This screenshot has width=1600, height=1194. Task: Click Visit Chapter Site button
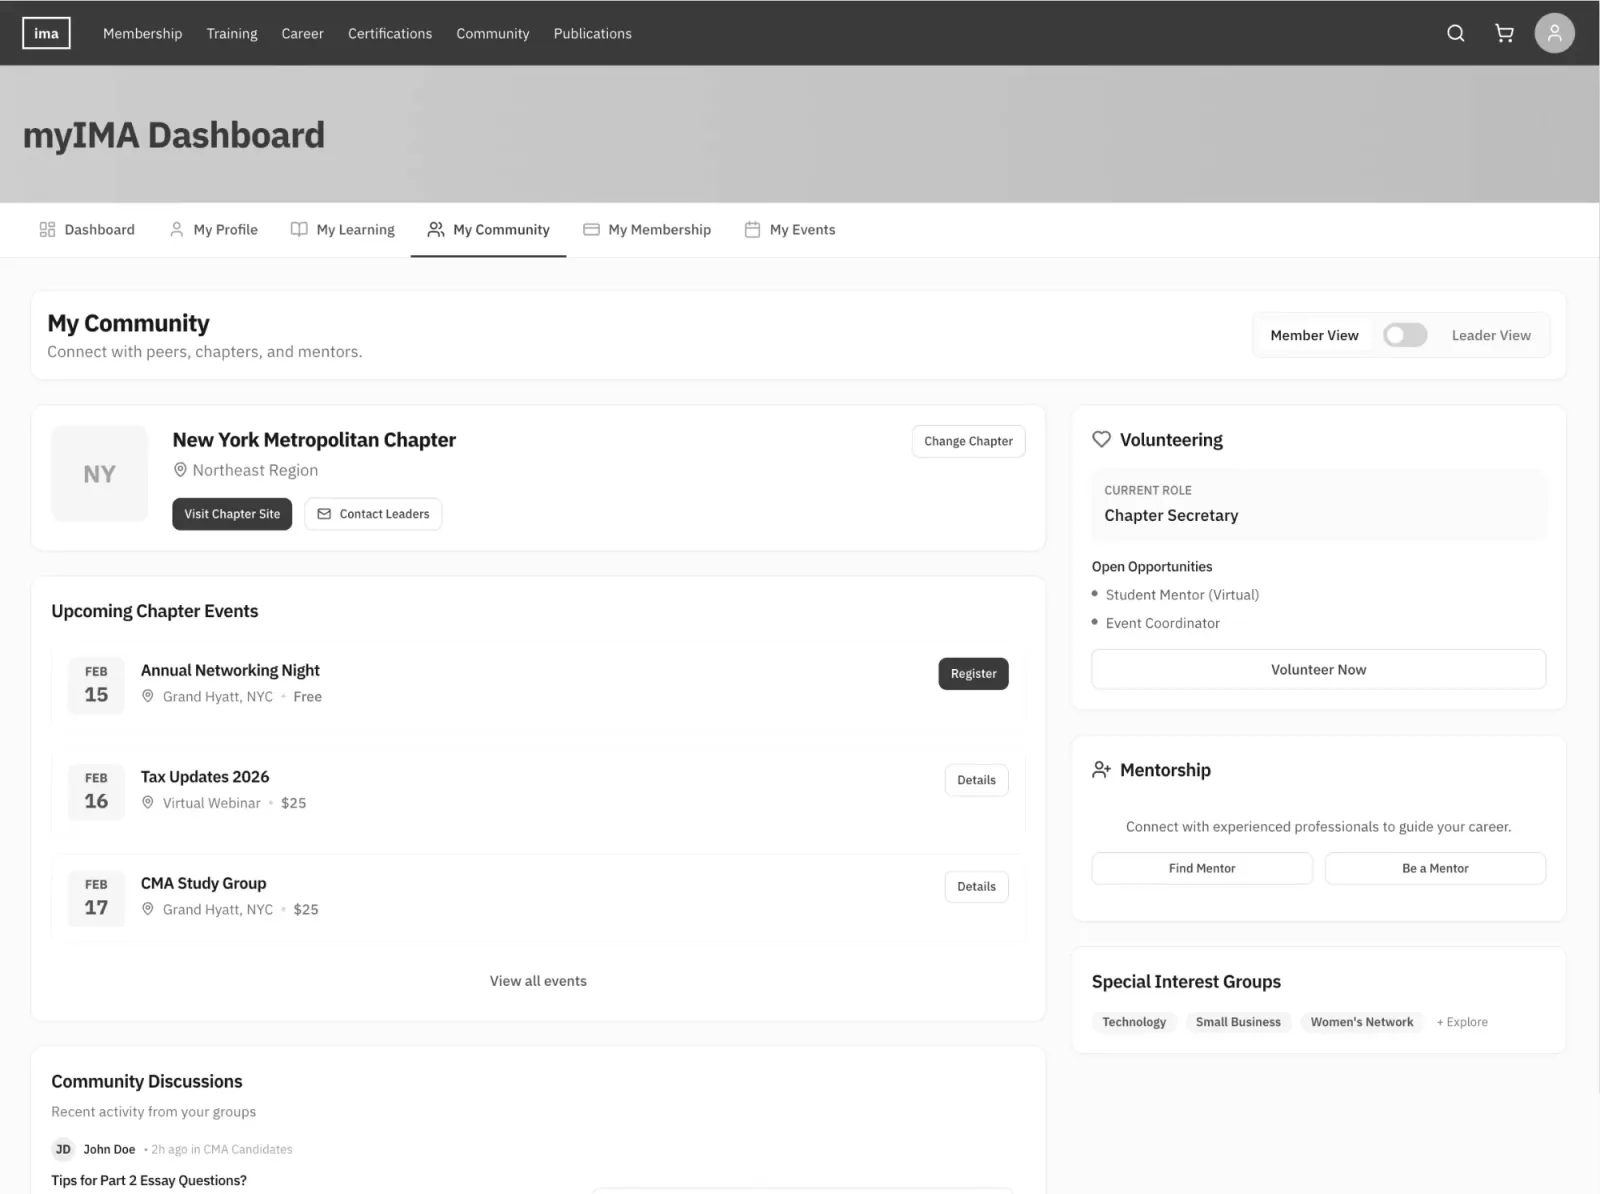coord(232,514)
